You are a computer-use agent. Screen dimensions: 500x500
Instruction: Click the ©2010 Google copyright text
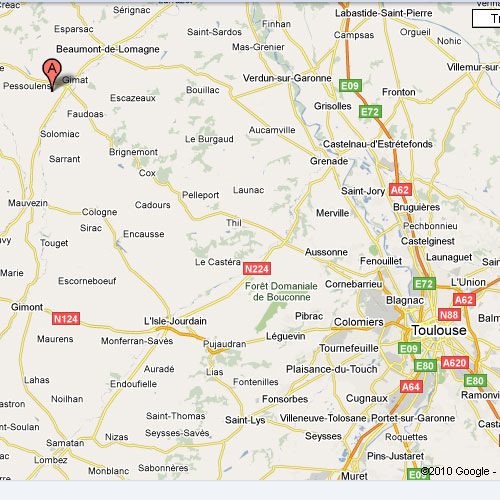click(x=455, y=471)
